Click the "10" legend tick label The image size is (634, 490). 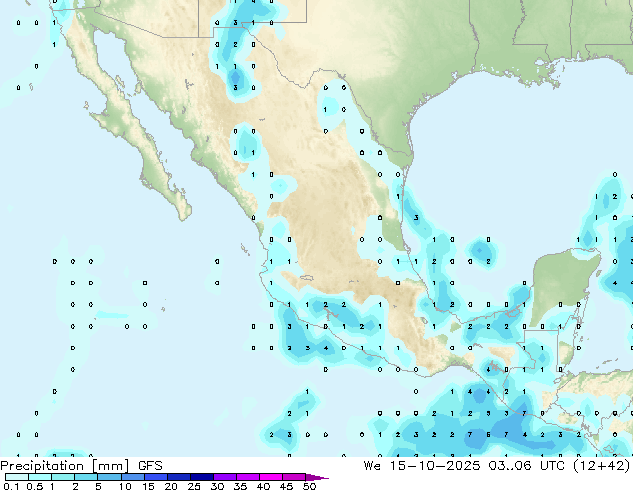[x=125, y=486]
